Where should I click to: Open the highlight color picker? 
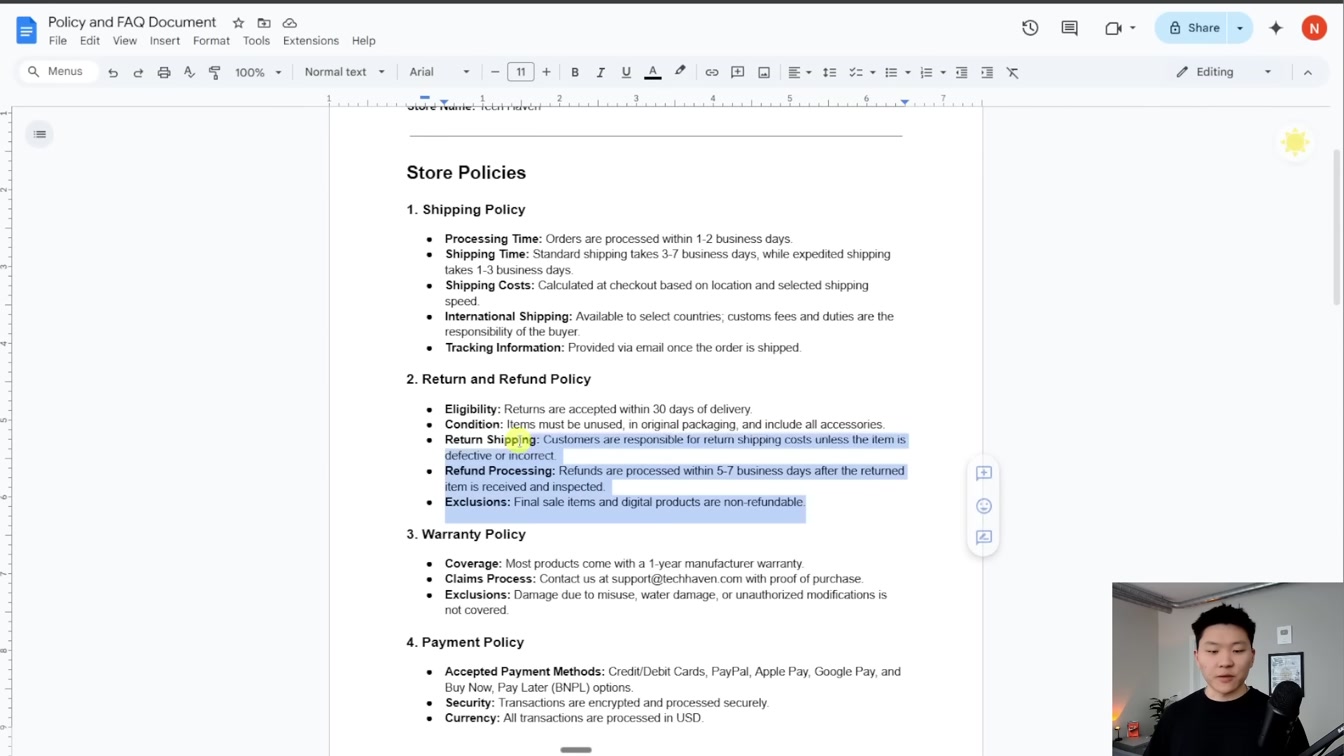[x=680, y=72]
